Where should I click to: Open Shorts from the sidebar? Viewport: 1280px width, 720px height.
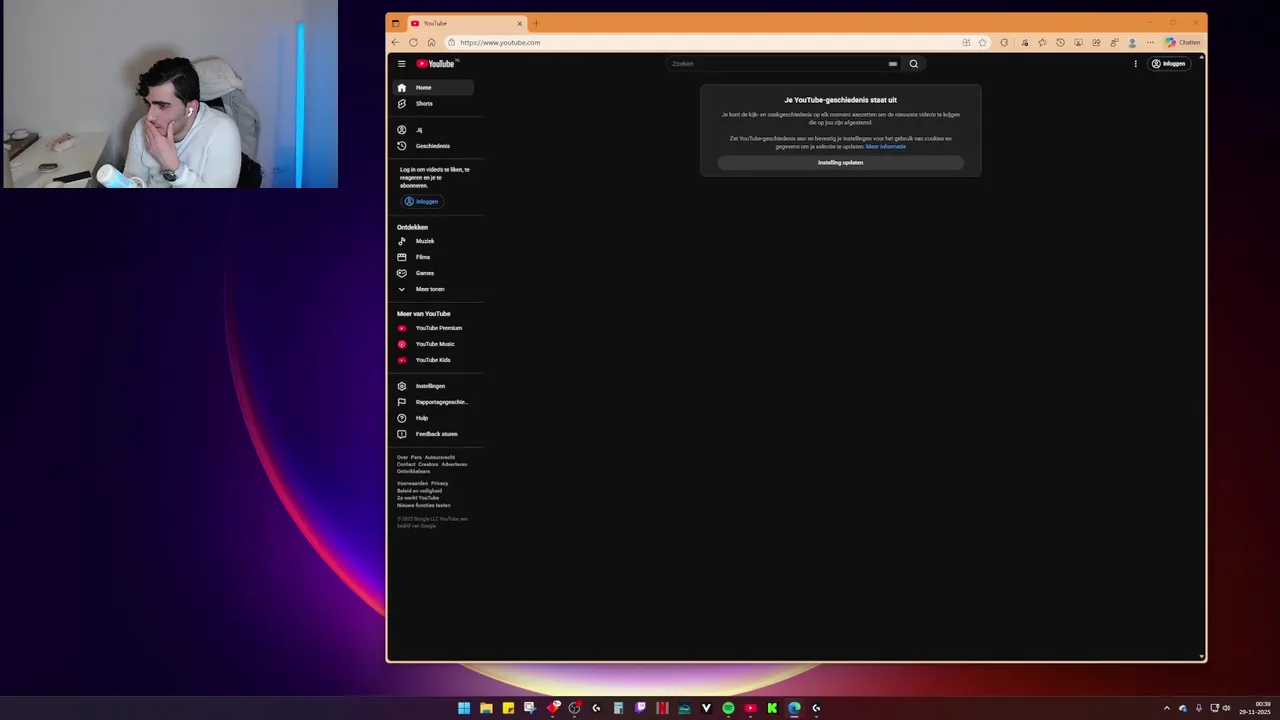[x=433, y=104]
